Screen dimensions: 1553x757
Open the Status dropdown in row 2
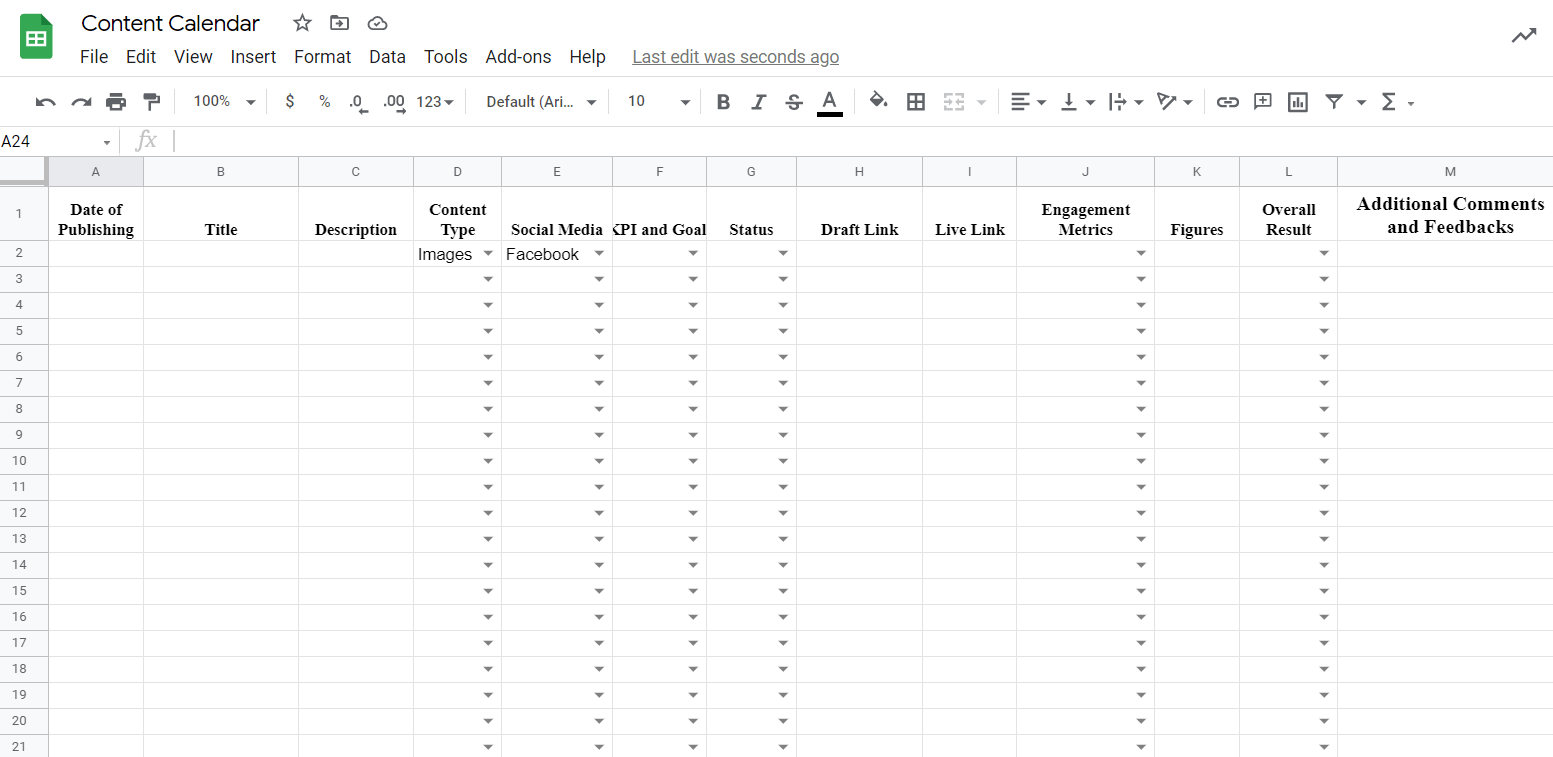(783, 254)
